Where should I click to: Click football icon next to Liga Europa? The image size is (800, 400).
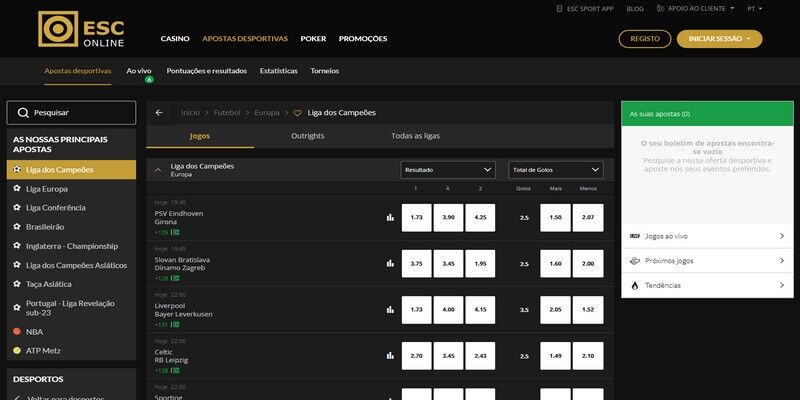pos(17,189)
